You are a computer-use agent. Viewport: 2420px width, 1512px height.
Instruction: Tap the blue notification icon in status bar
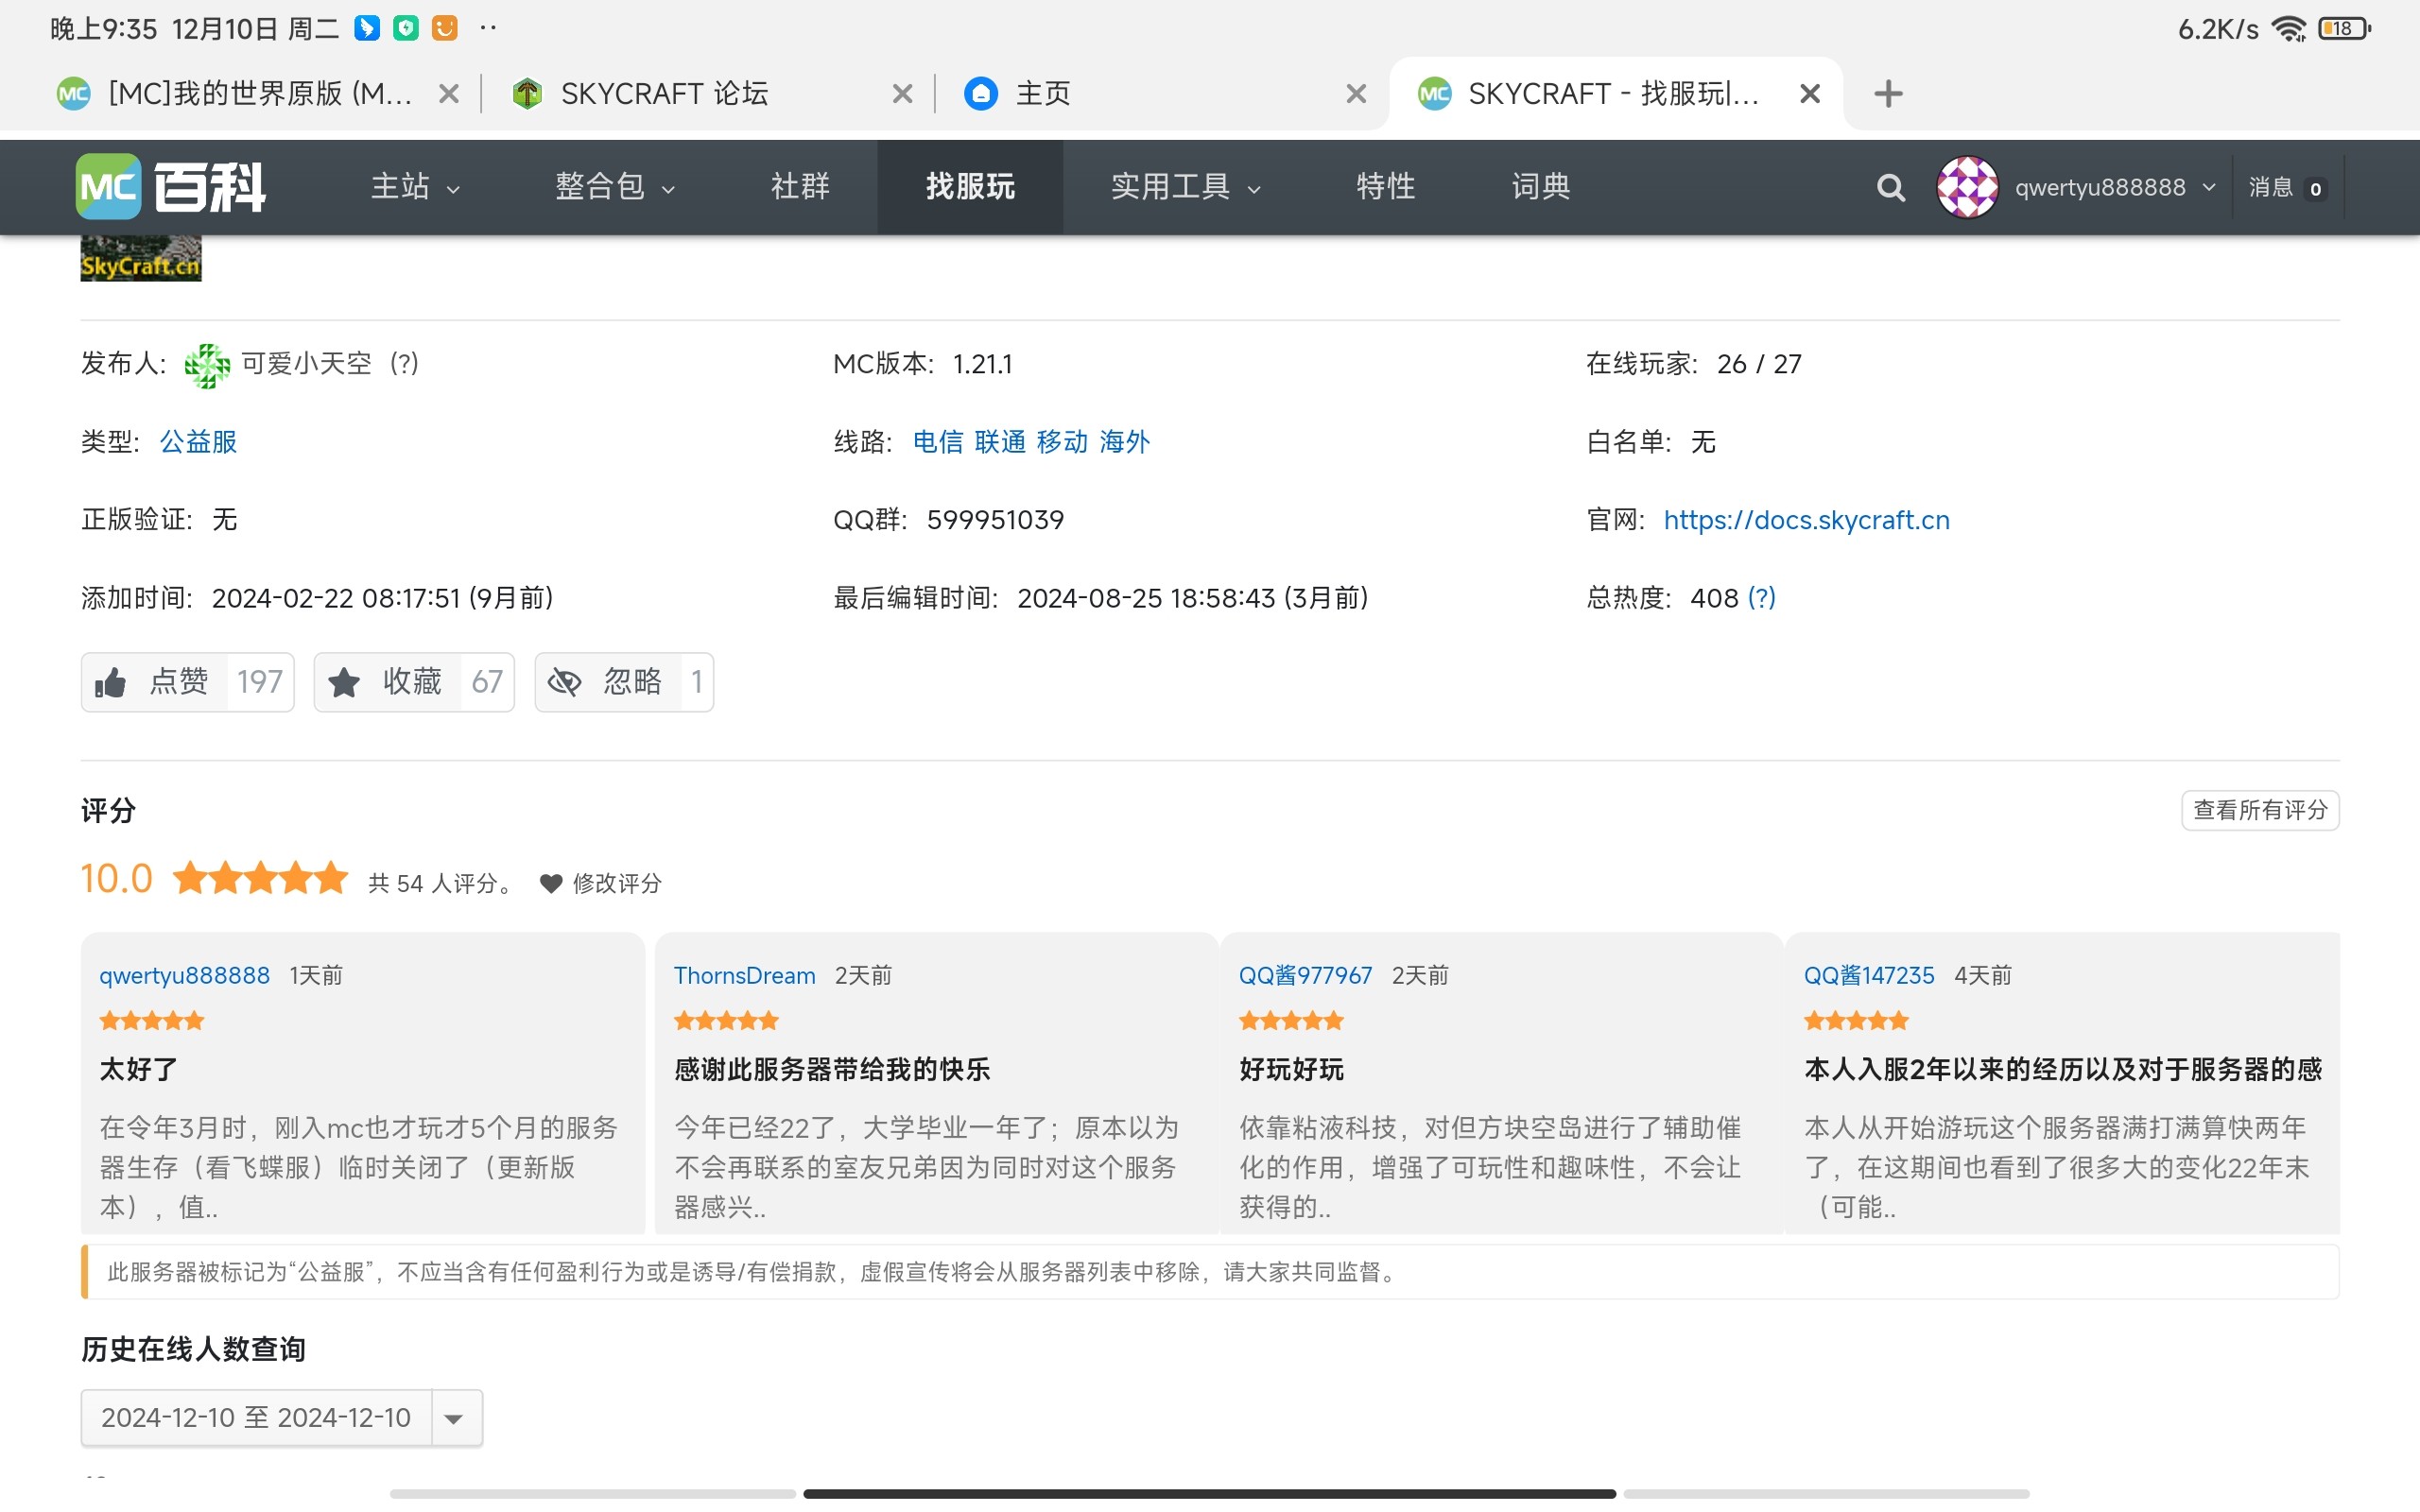click(367, 28)
